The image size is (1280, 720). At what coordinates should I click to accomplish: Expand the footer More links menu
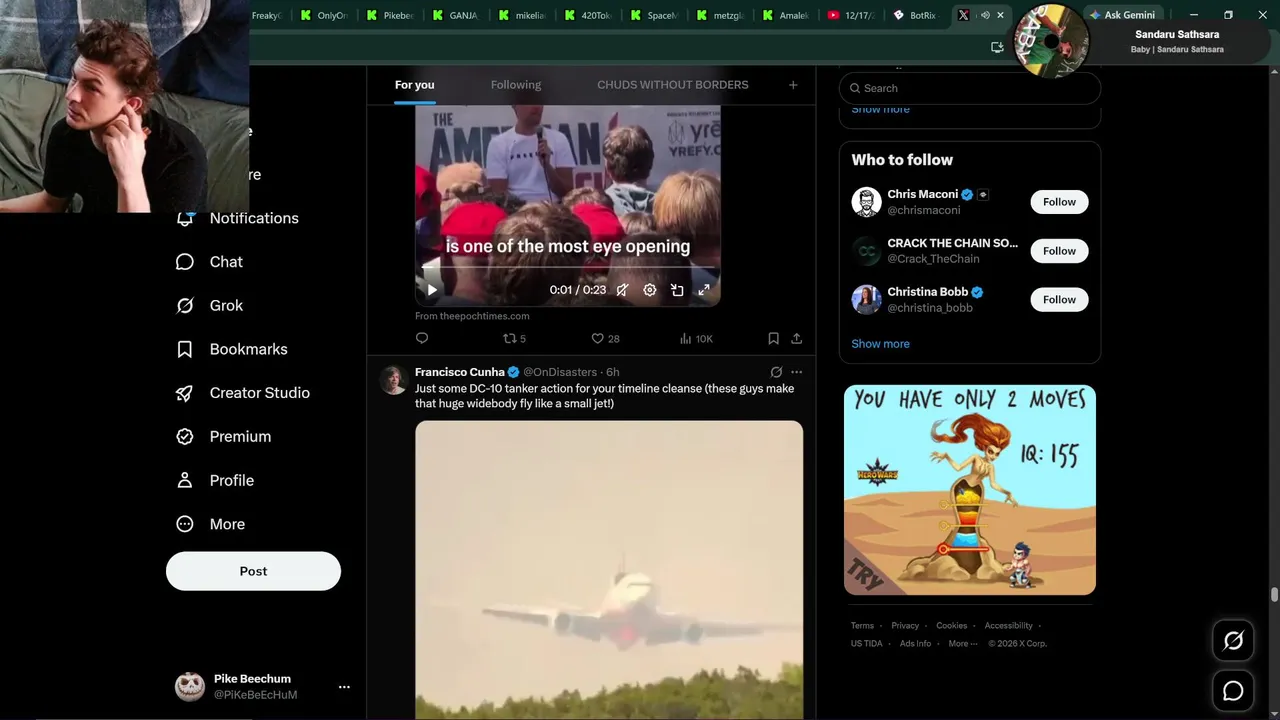(962, 643)
